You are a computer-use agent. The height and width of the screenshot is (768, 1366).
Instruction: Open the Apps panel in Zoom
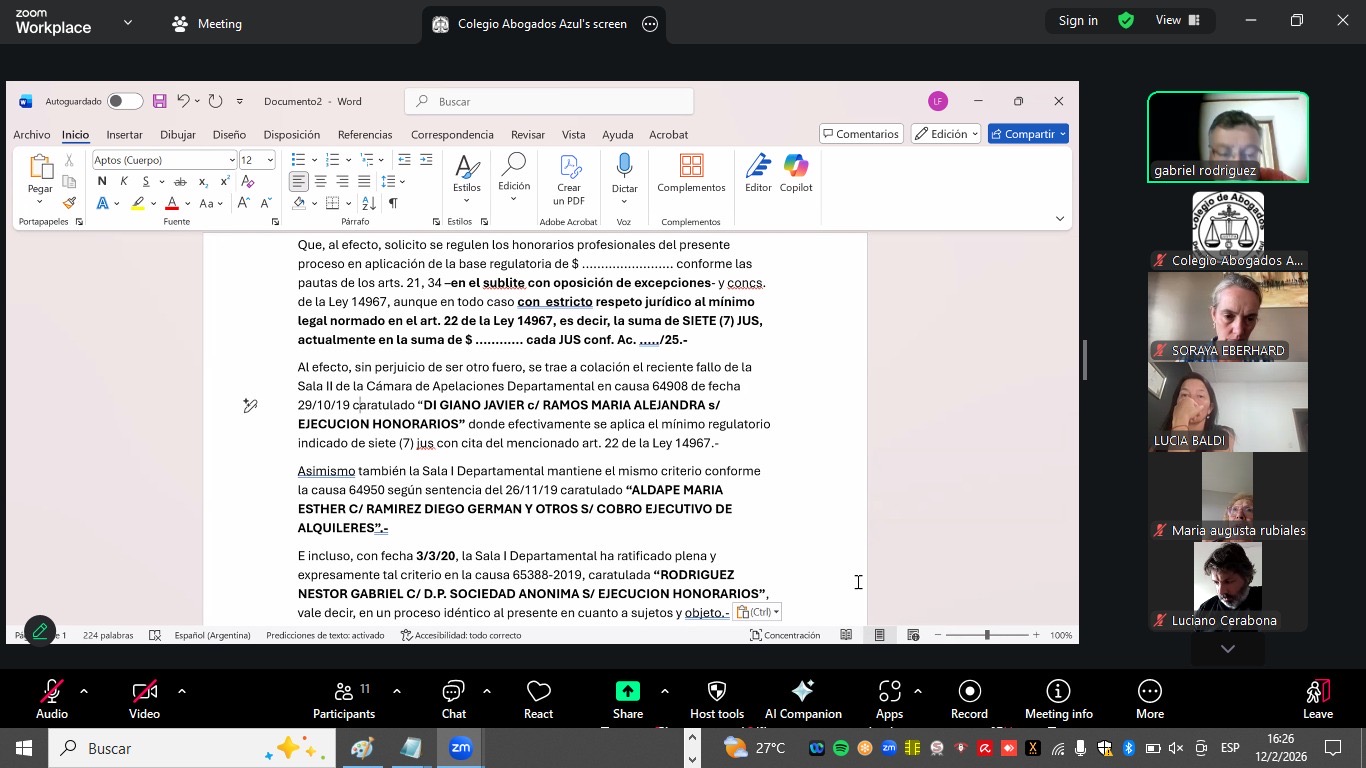click(889, 693)
